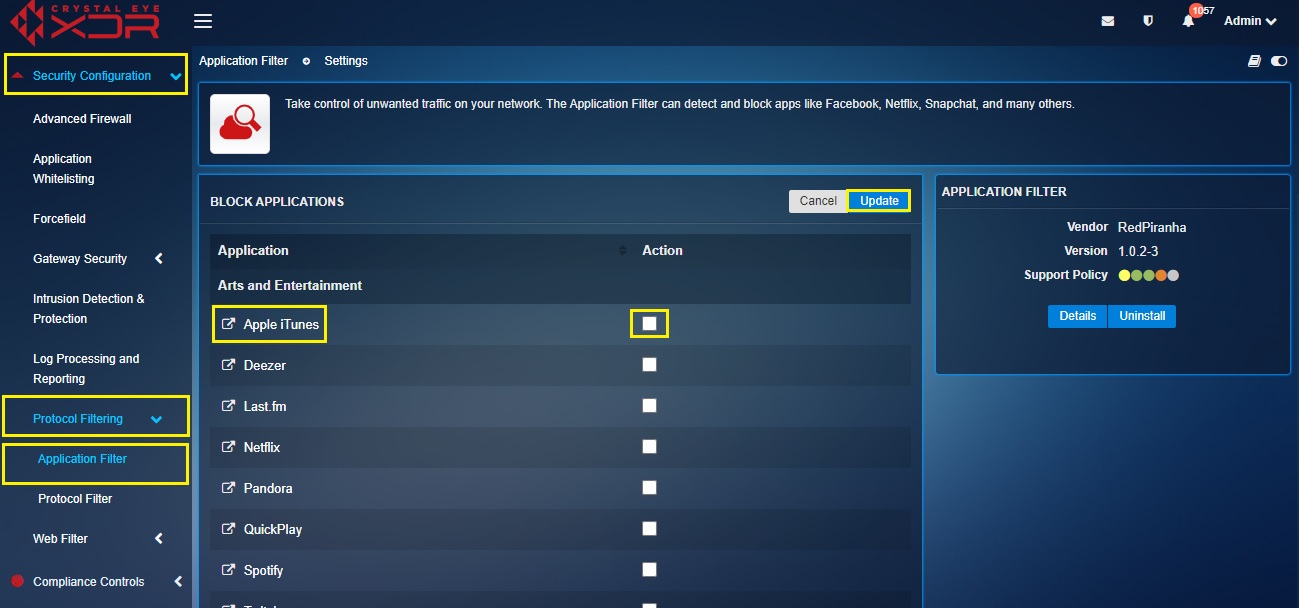Sort by the Application column sort arrows
The width and height of the screenshot is (1299, 608).
[x=623, y=251]
